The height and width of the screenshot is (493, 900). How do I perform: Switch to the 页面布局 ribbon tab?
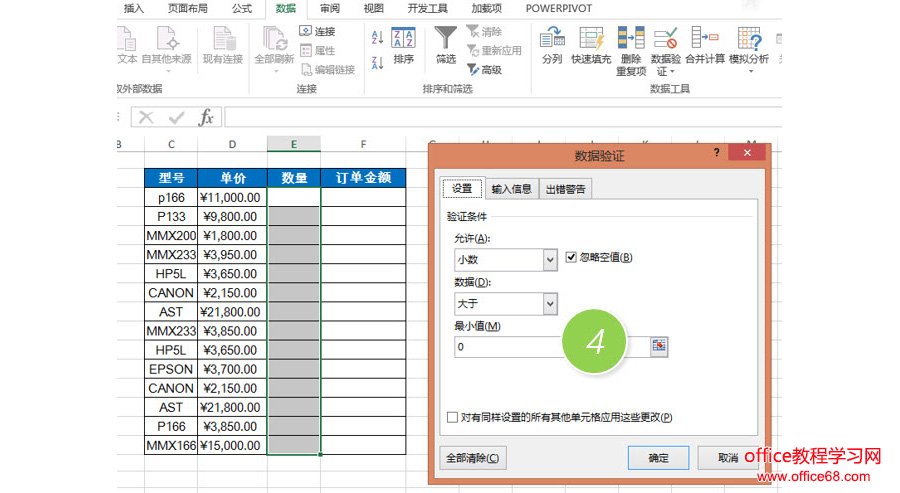pyautogui.click(x=188, y=8)
